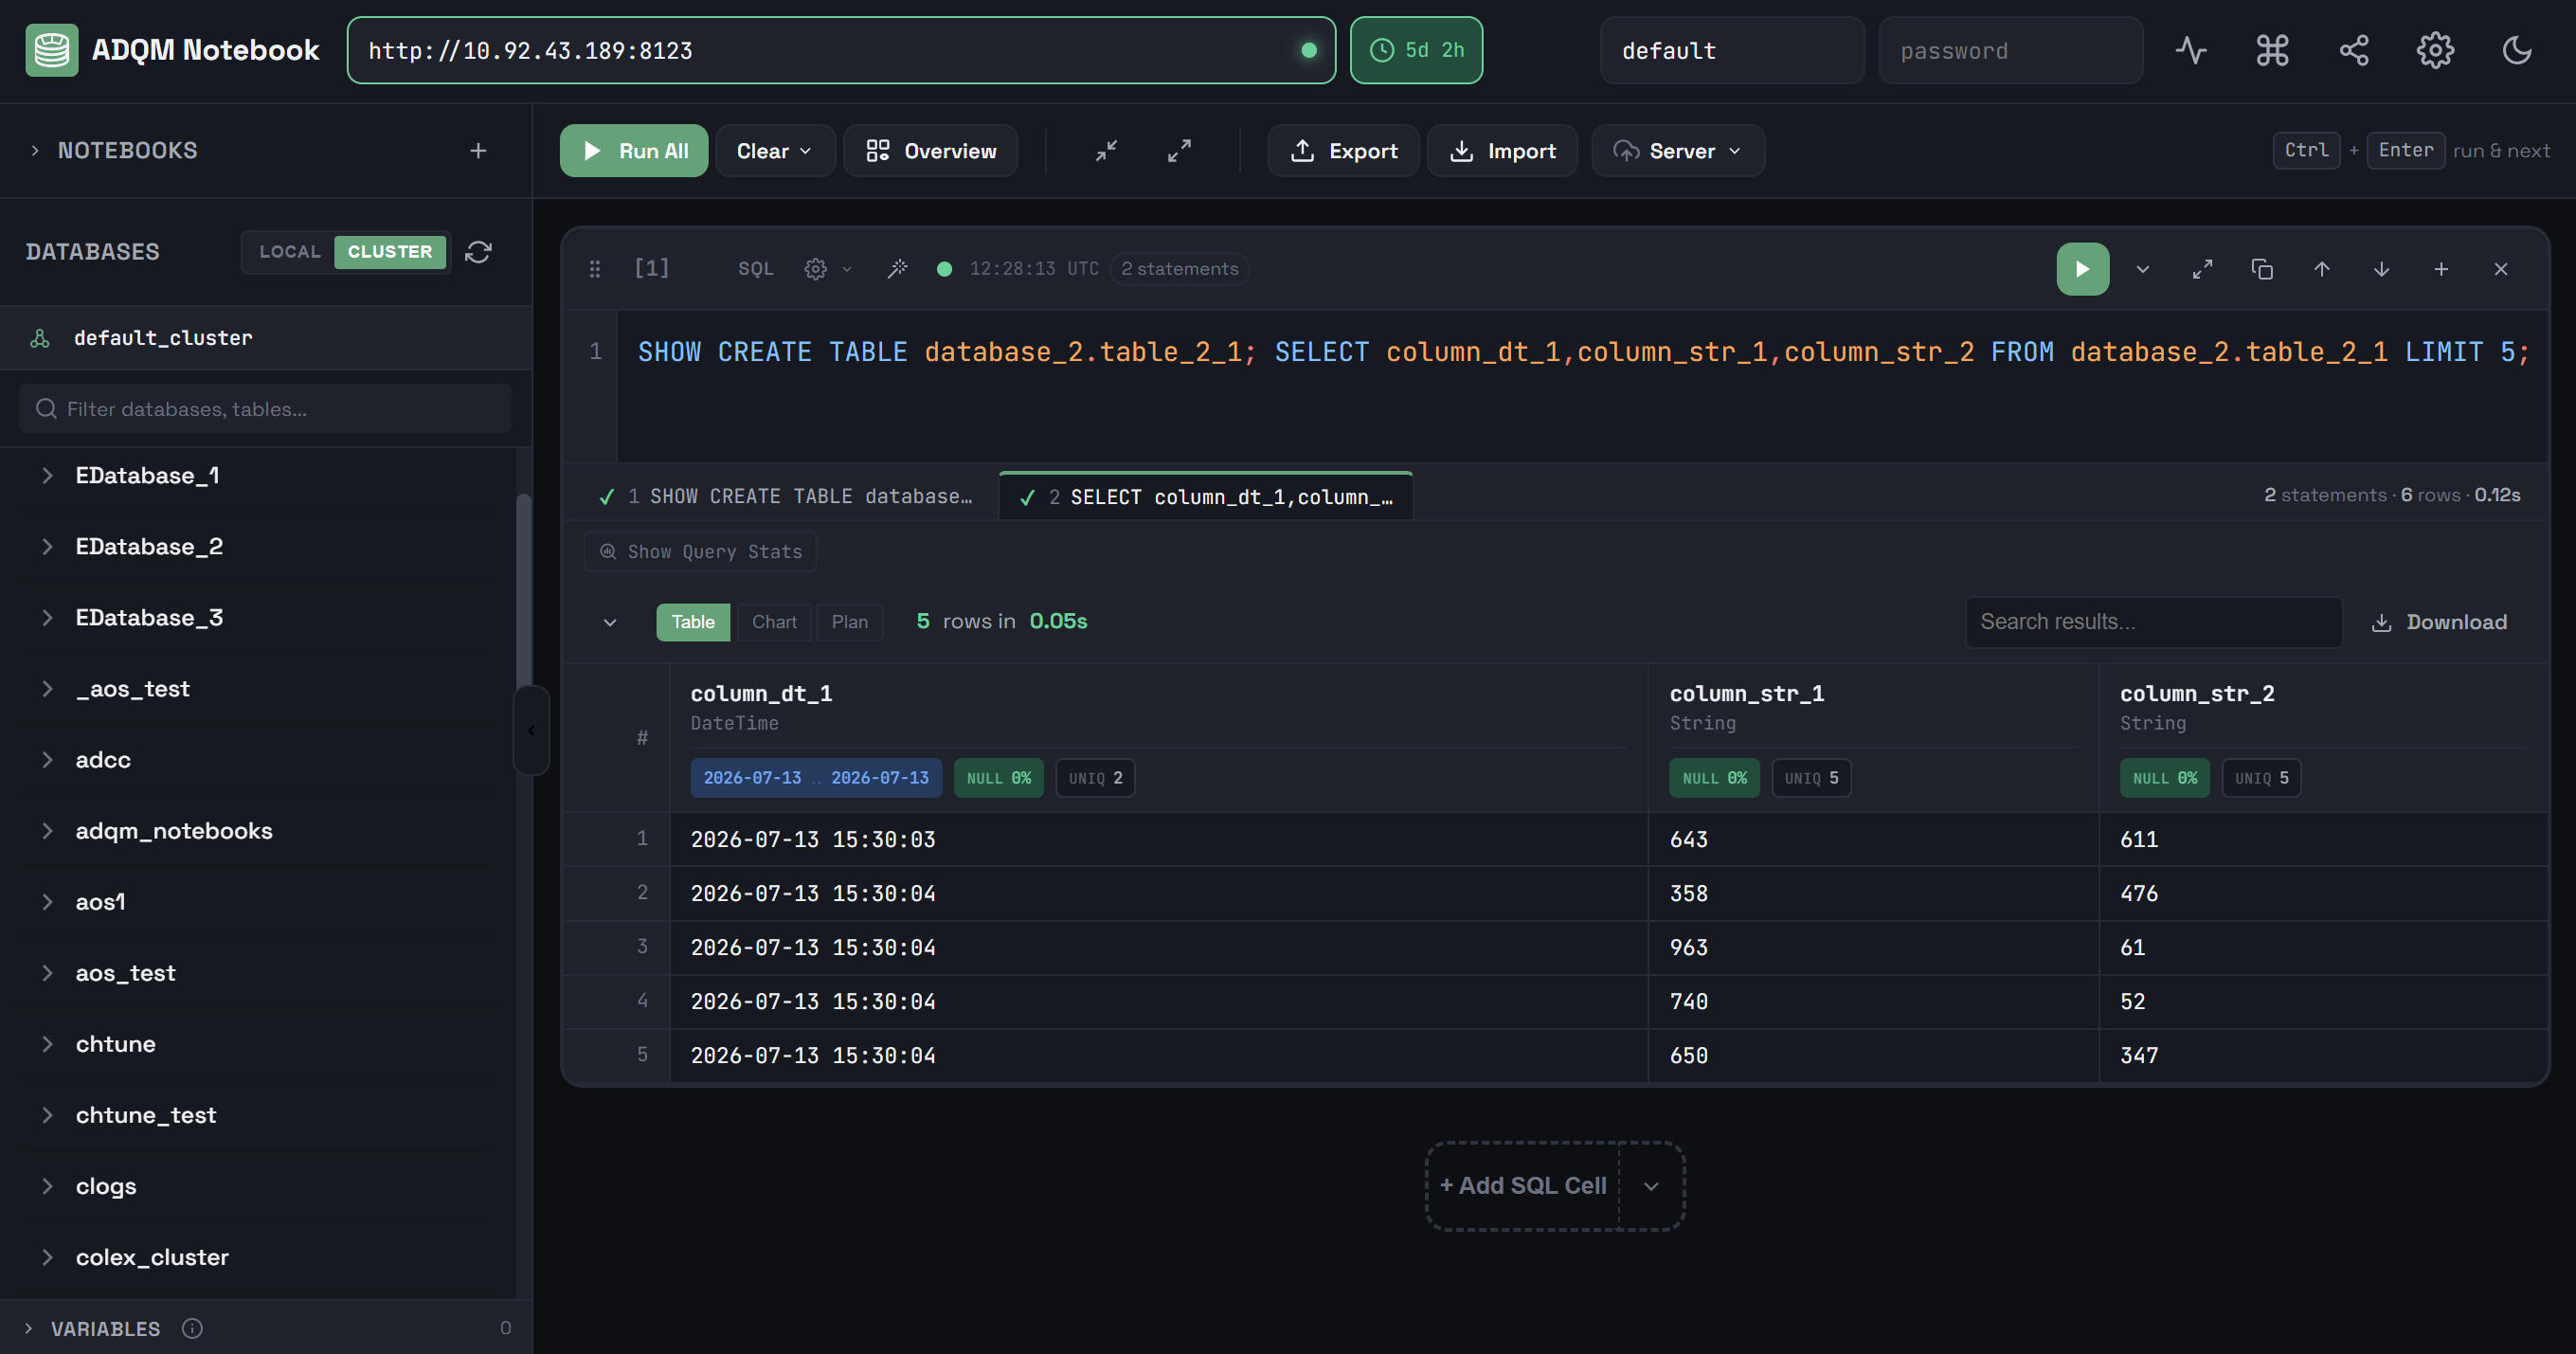Move cell down arrow
The image size is (2576, 1354).
point(2381,269)
